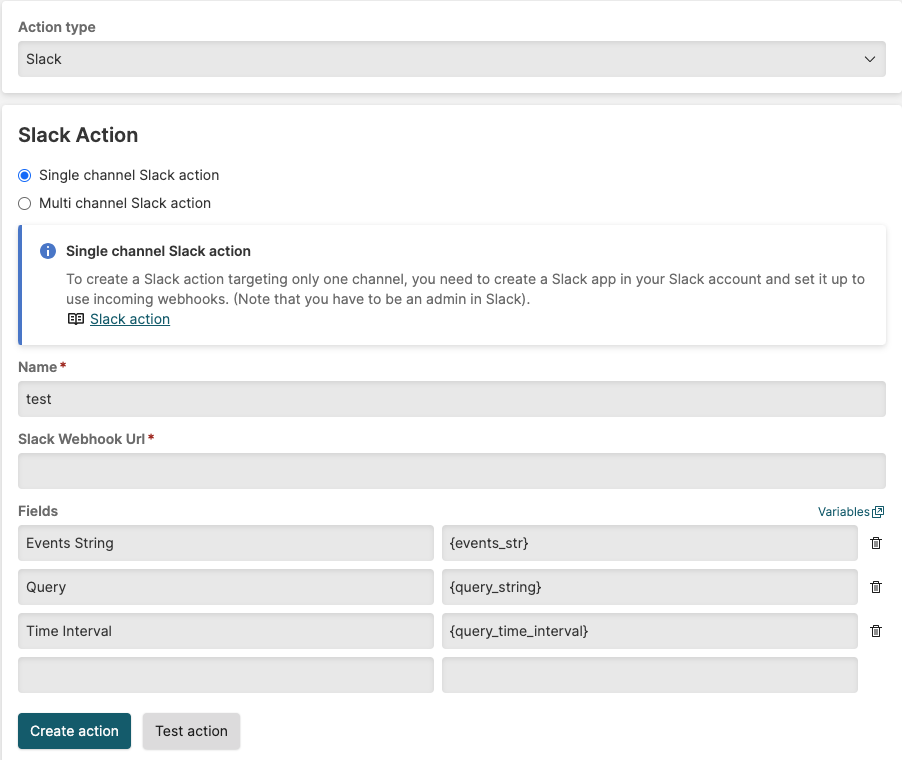Click the info icon beside Single channel Slack action
This screenshot has height=760, width=902.
click(x=47, y=251)
